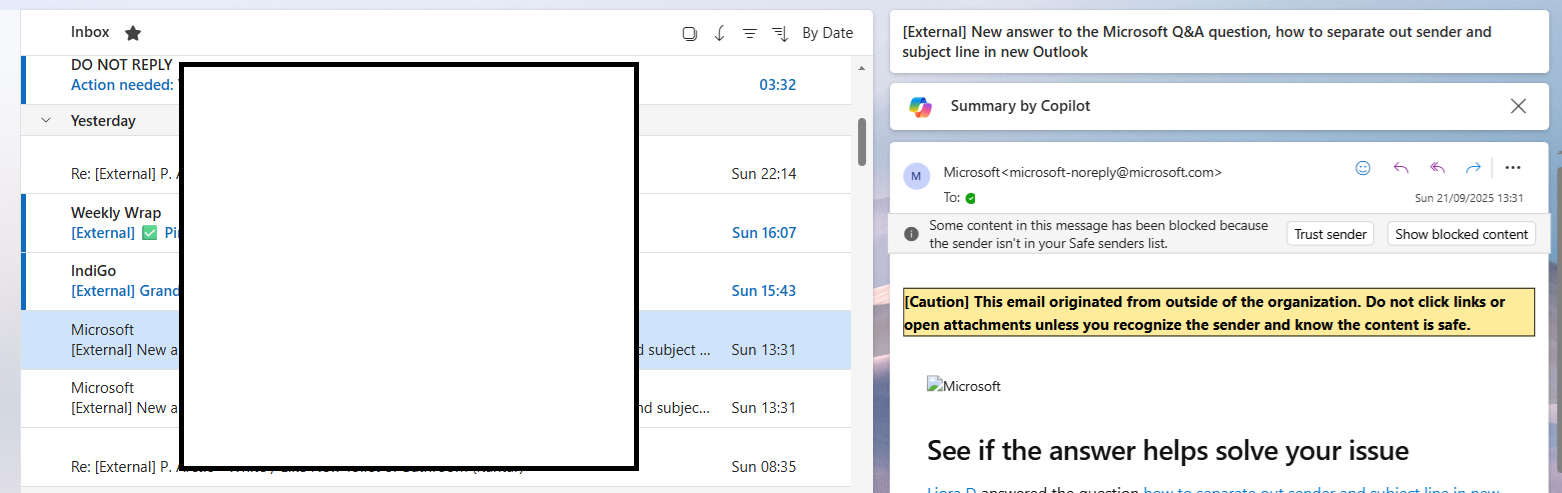Click the Copilot logo icon
Viewport: 1562px width, 493px height.
click(x=920, y=106)
